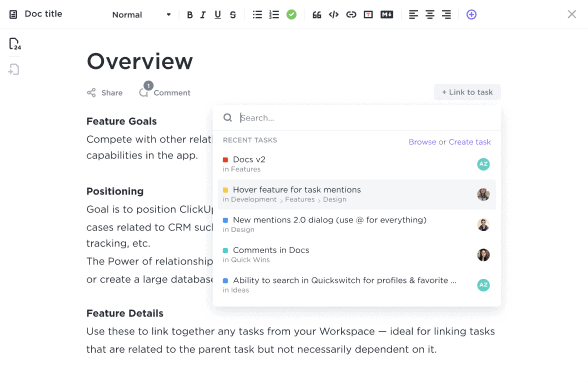Click the search magnifier icon
Screen dimensions: 588x391
coord(228,118)
